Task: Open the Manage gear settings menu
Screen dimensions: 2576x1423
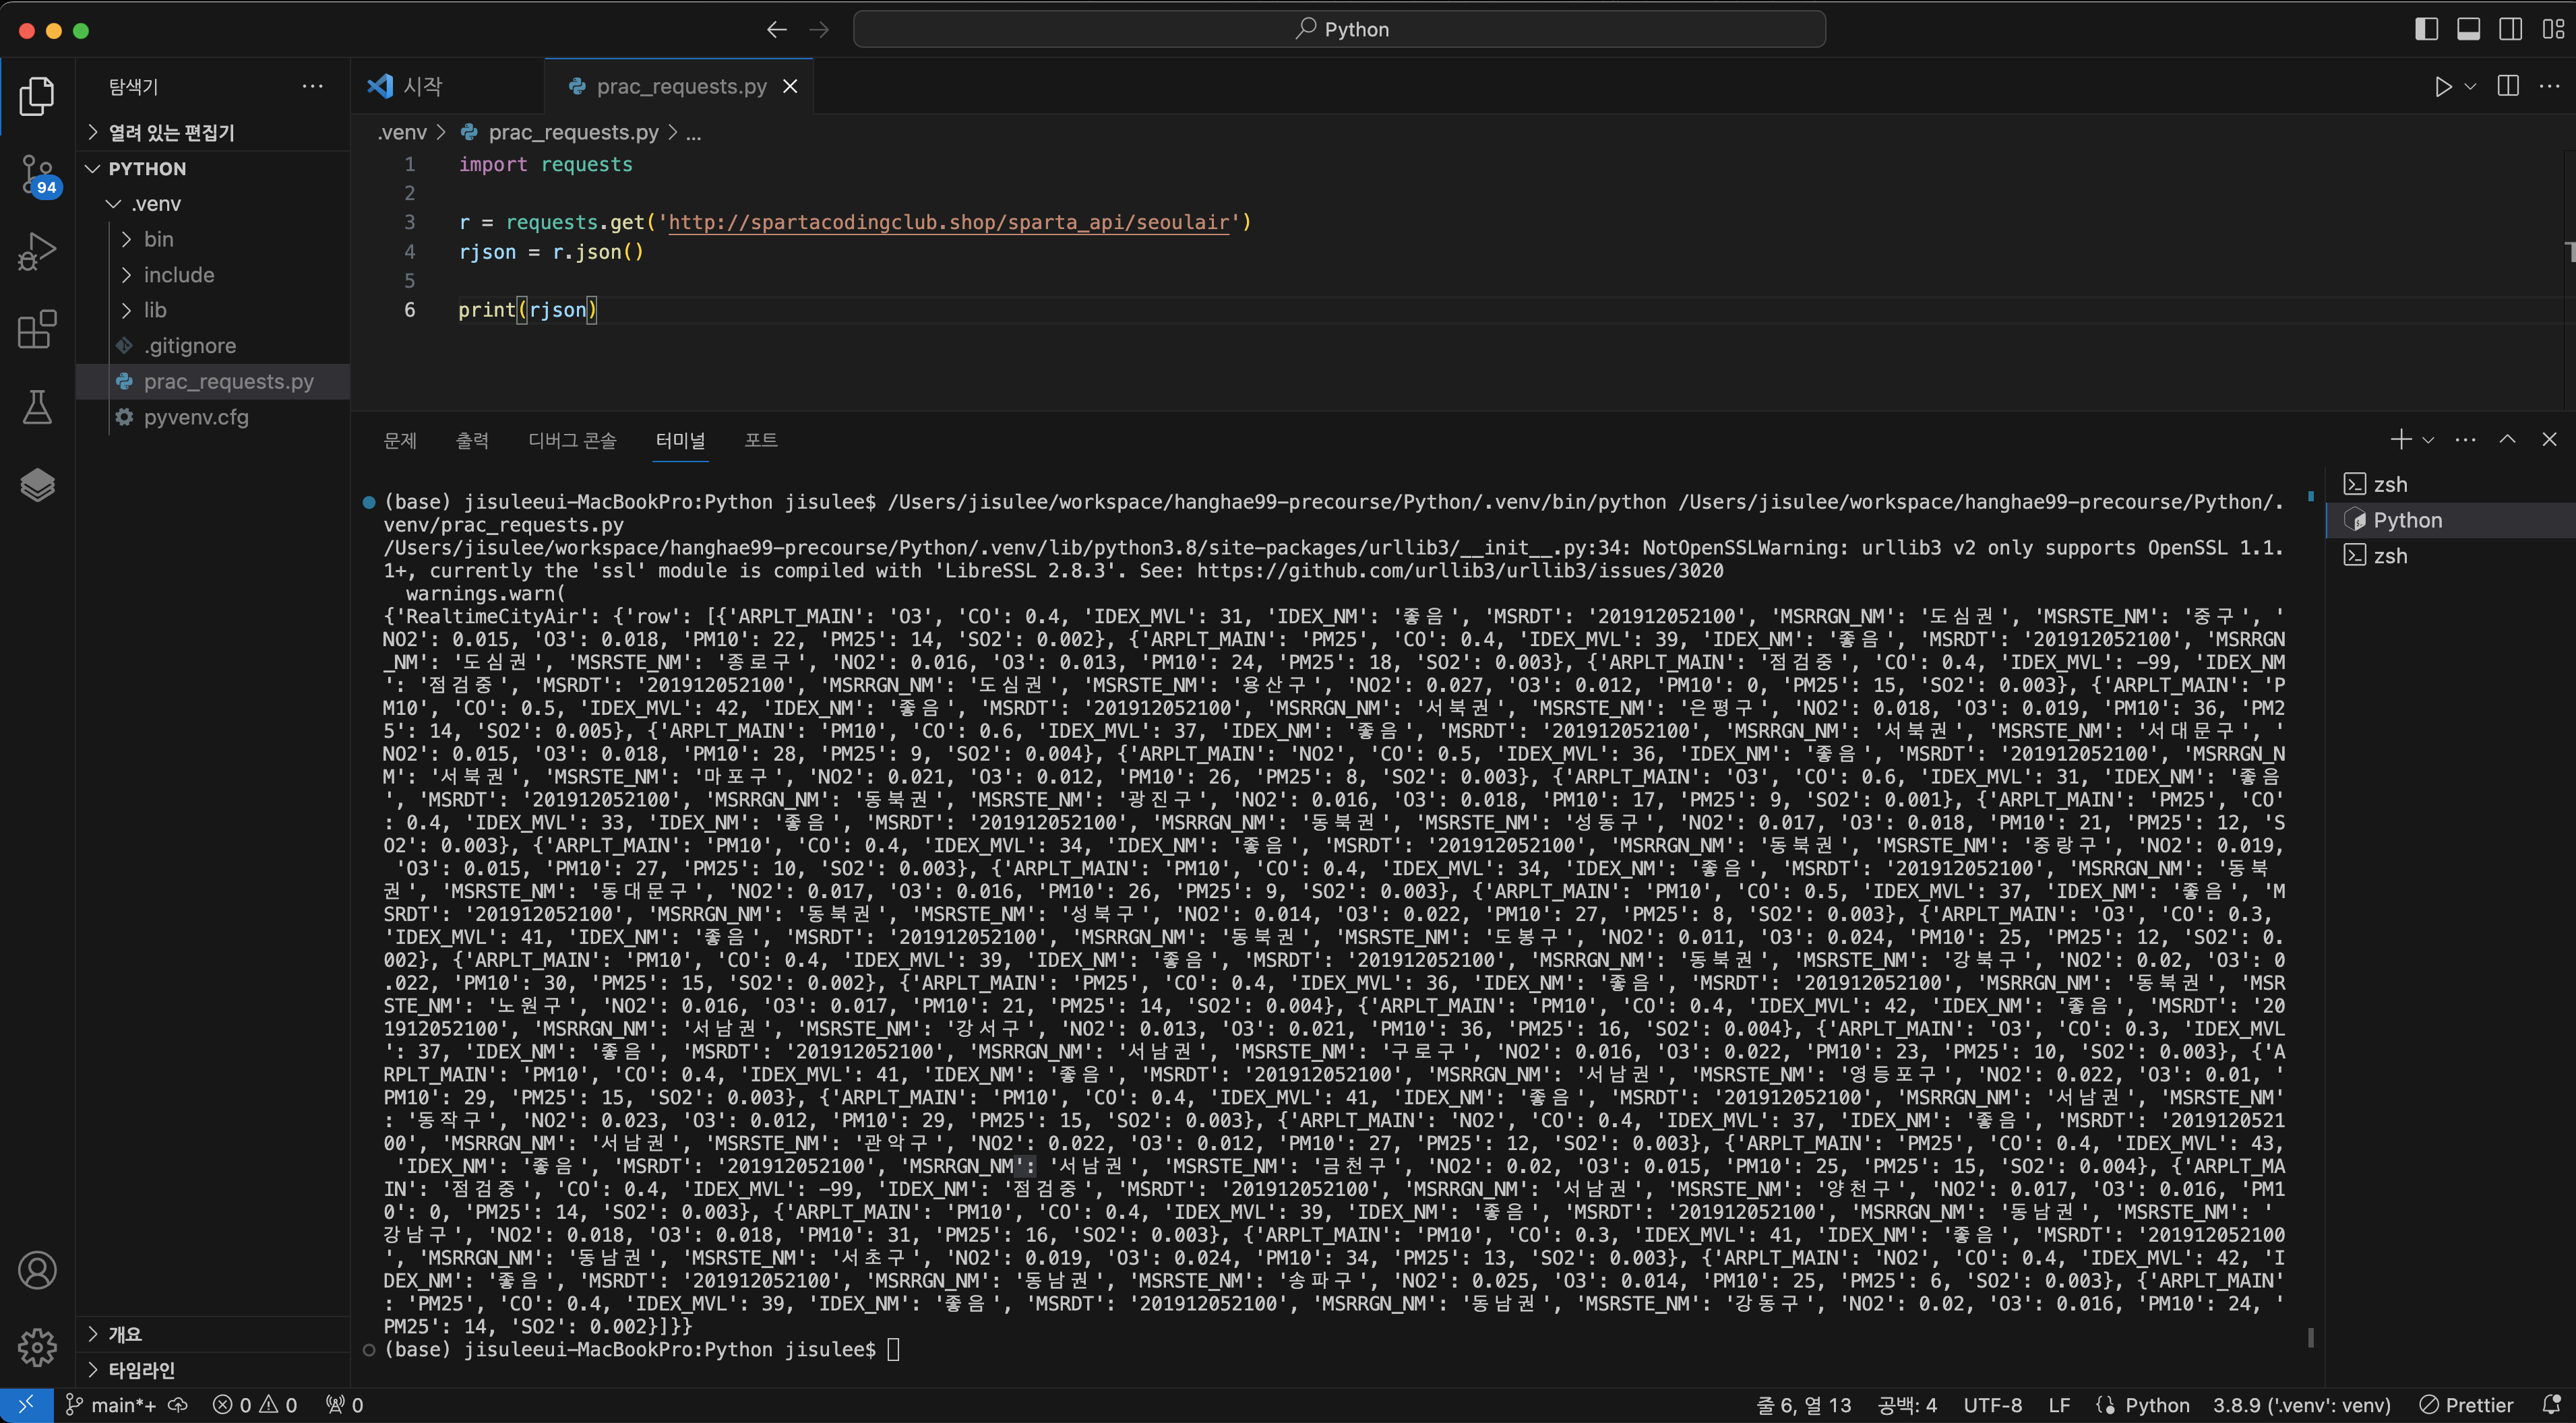Action: pos(37,1347)
